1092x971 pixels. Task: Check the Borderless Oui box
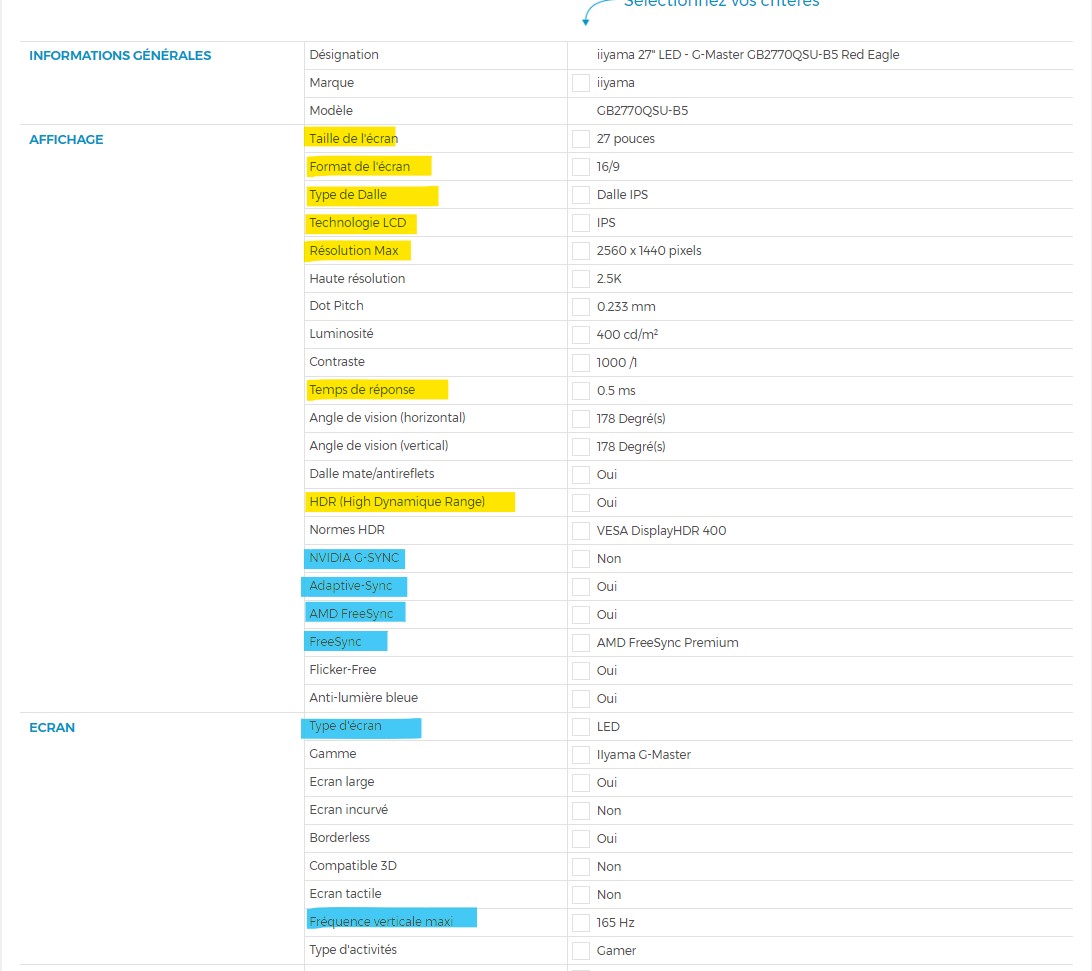coord(581,838)
